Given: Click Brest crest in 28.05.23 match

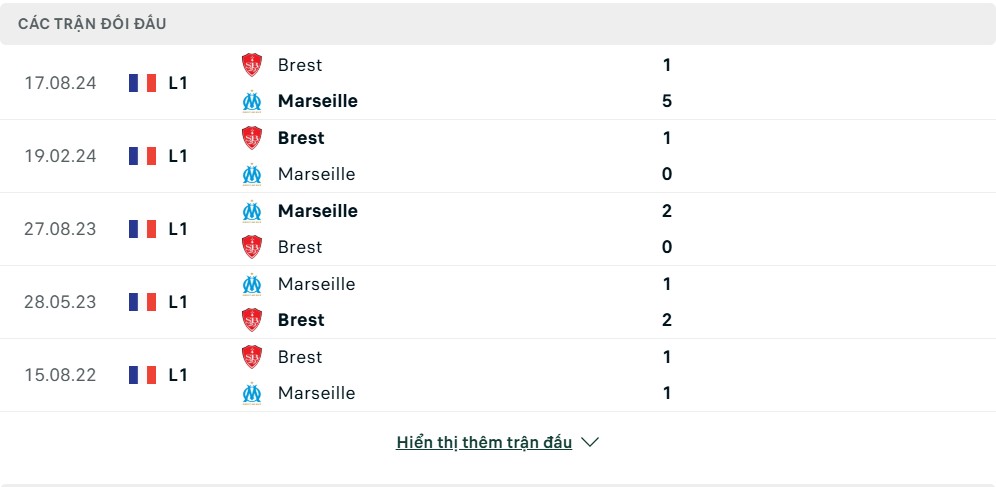Looking at the screenshot, I should (x=252, y=320).
